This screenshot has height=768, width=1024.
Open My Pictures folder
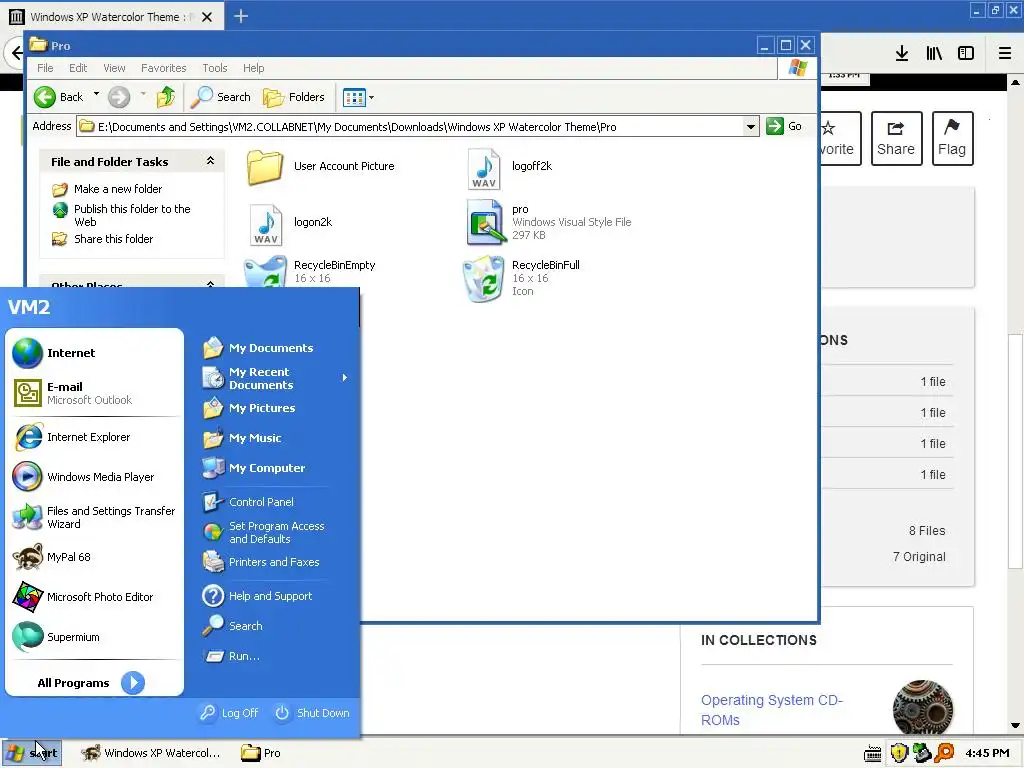click(x=248, y=408)
